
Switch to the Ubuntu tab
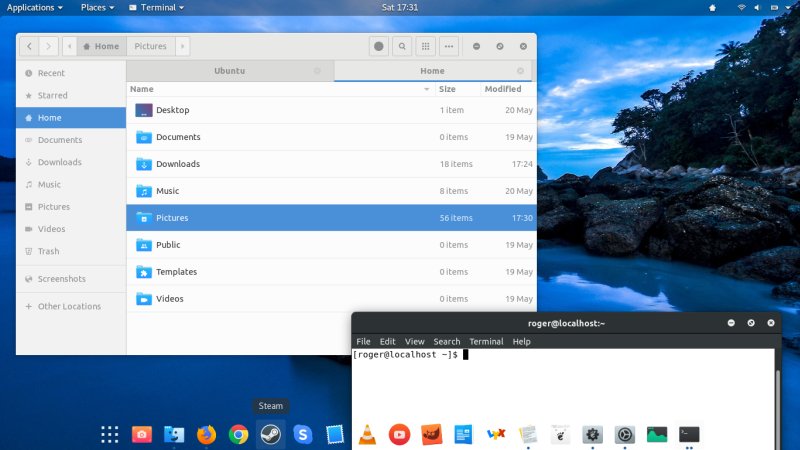pos(229,71)
